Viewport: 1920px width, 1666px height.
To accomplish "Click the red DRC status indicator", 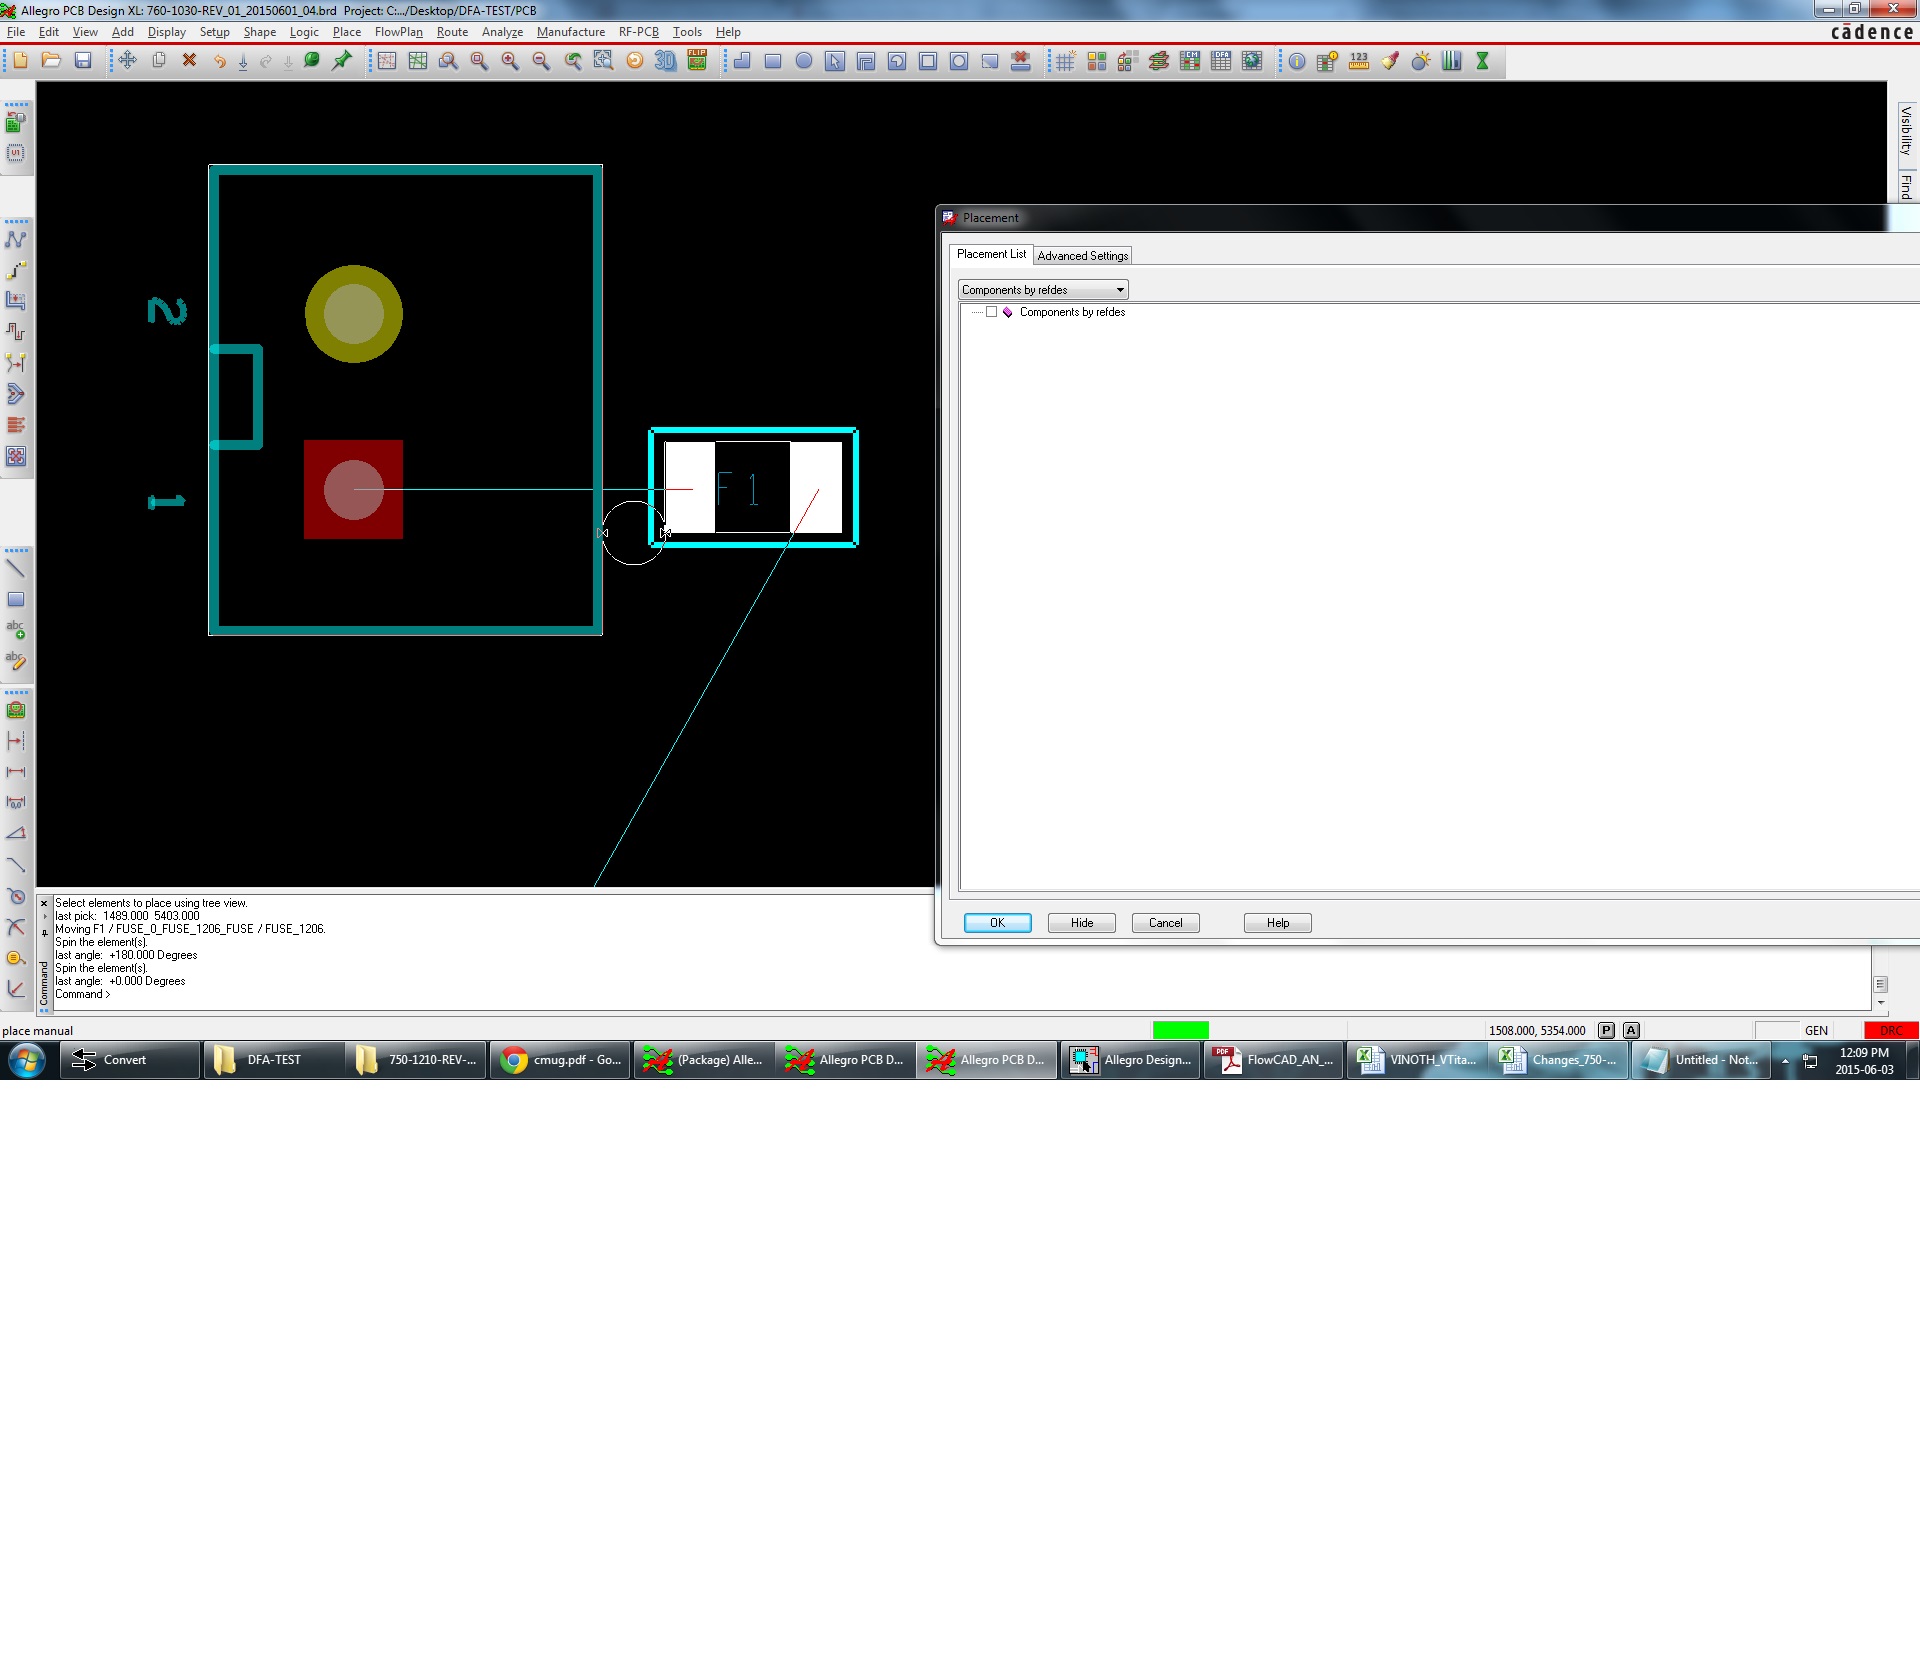I will (x=1890, y=1030).
